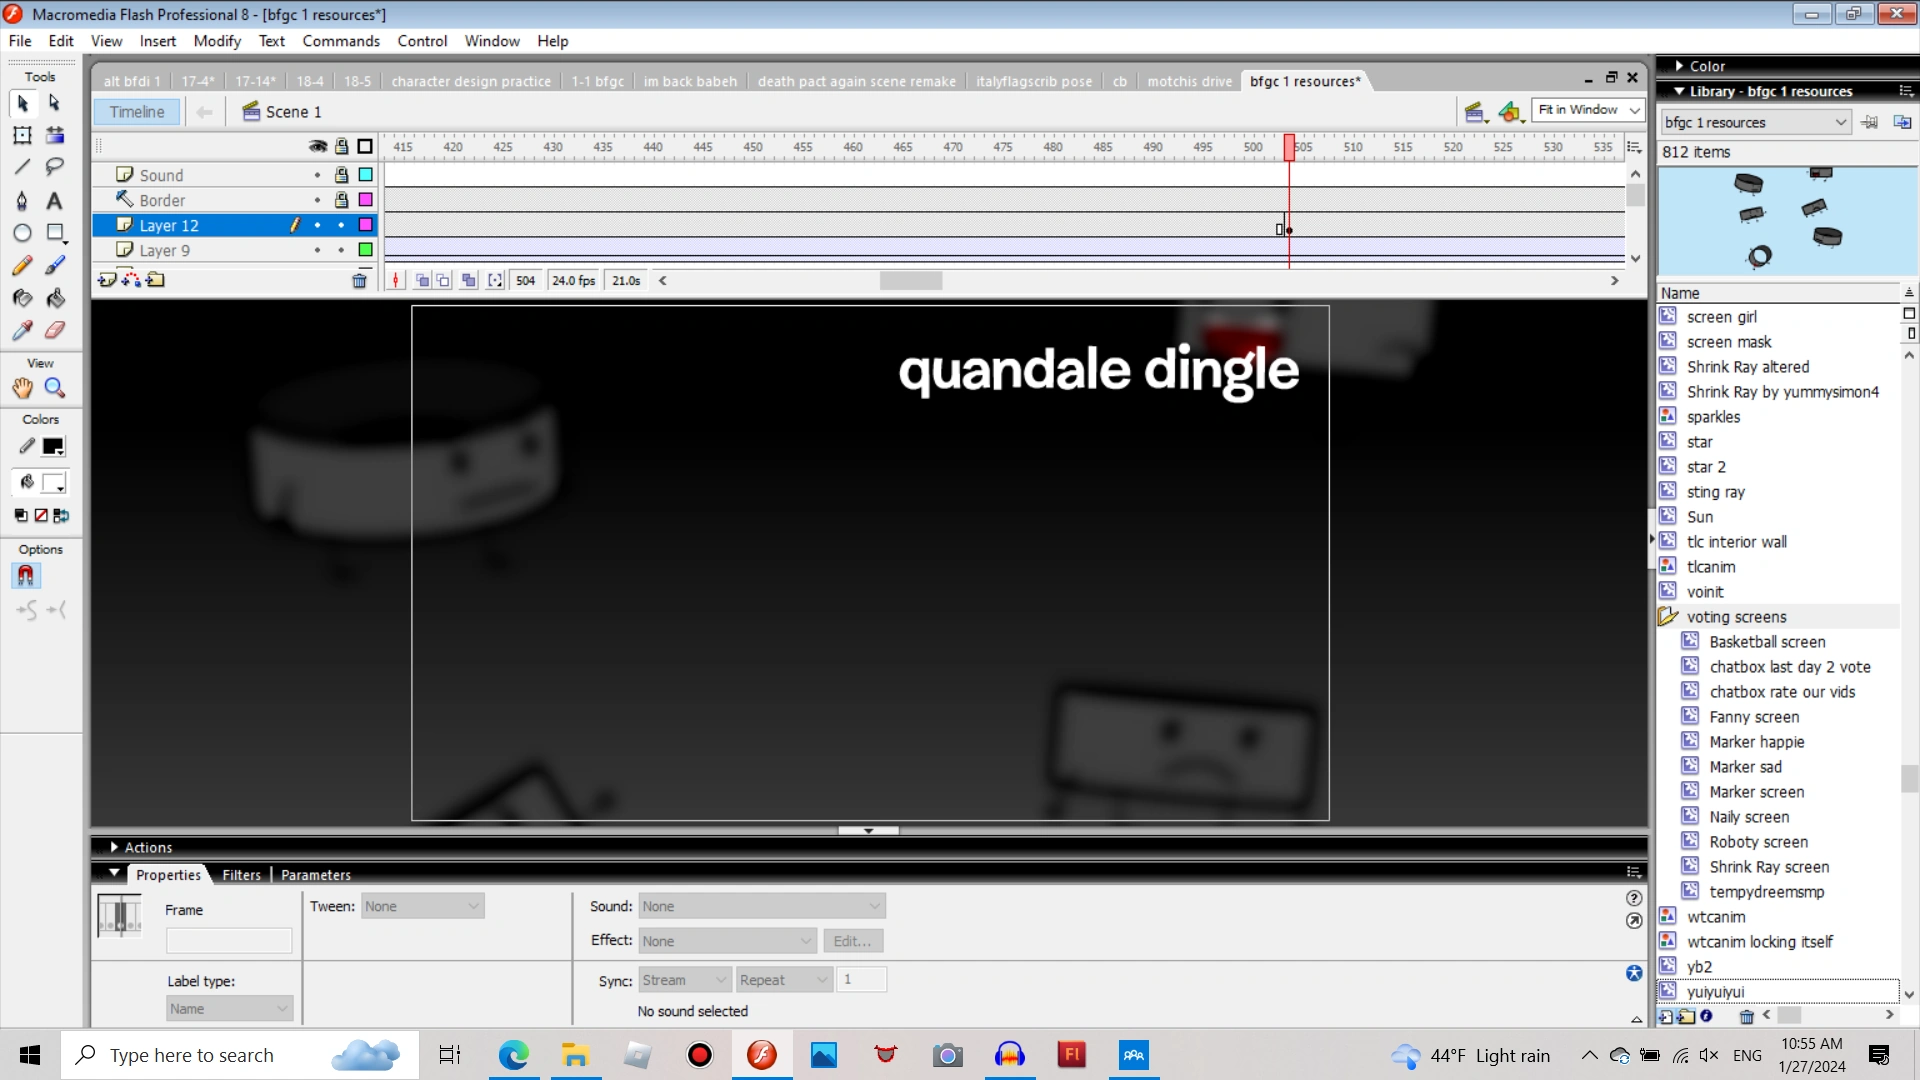Open the Sync Stream dropdown
Viewport: 1920px width, 1080px height.
[684, 980]
